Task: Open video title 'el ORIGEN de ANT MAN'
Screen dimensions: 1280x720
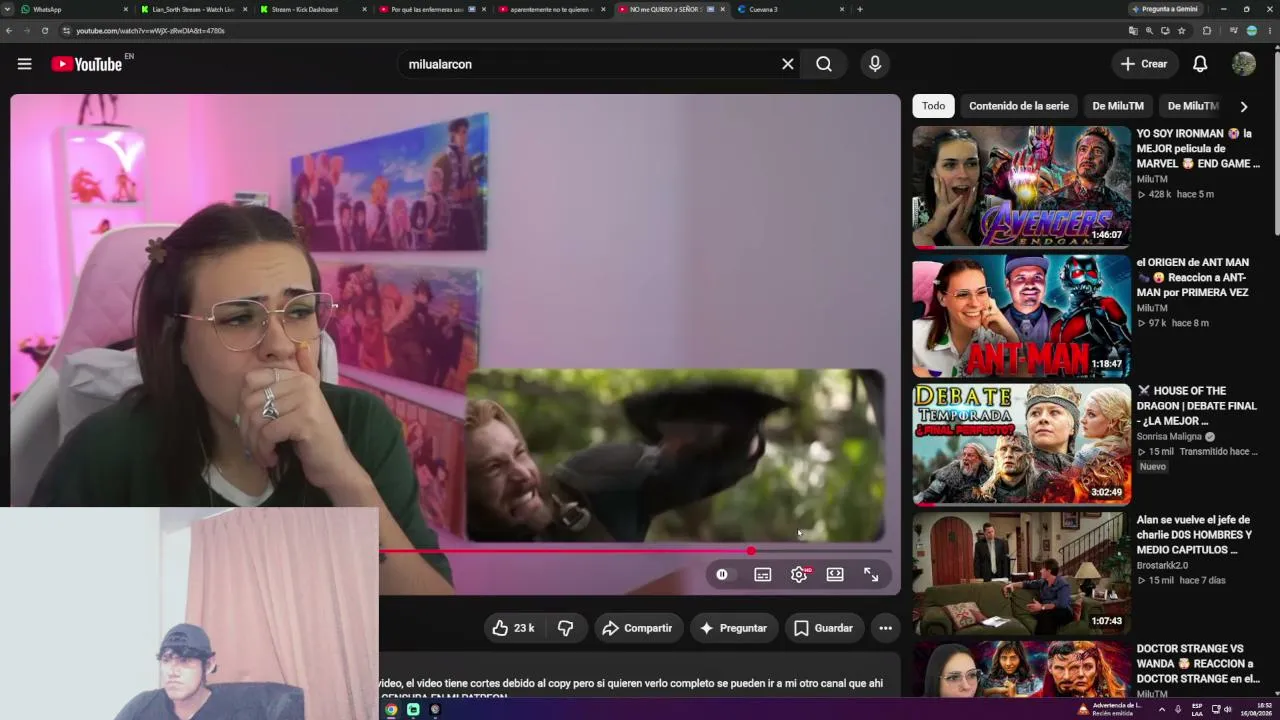Action: click(x=1193, y=277)
